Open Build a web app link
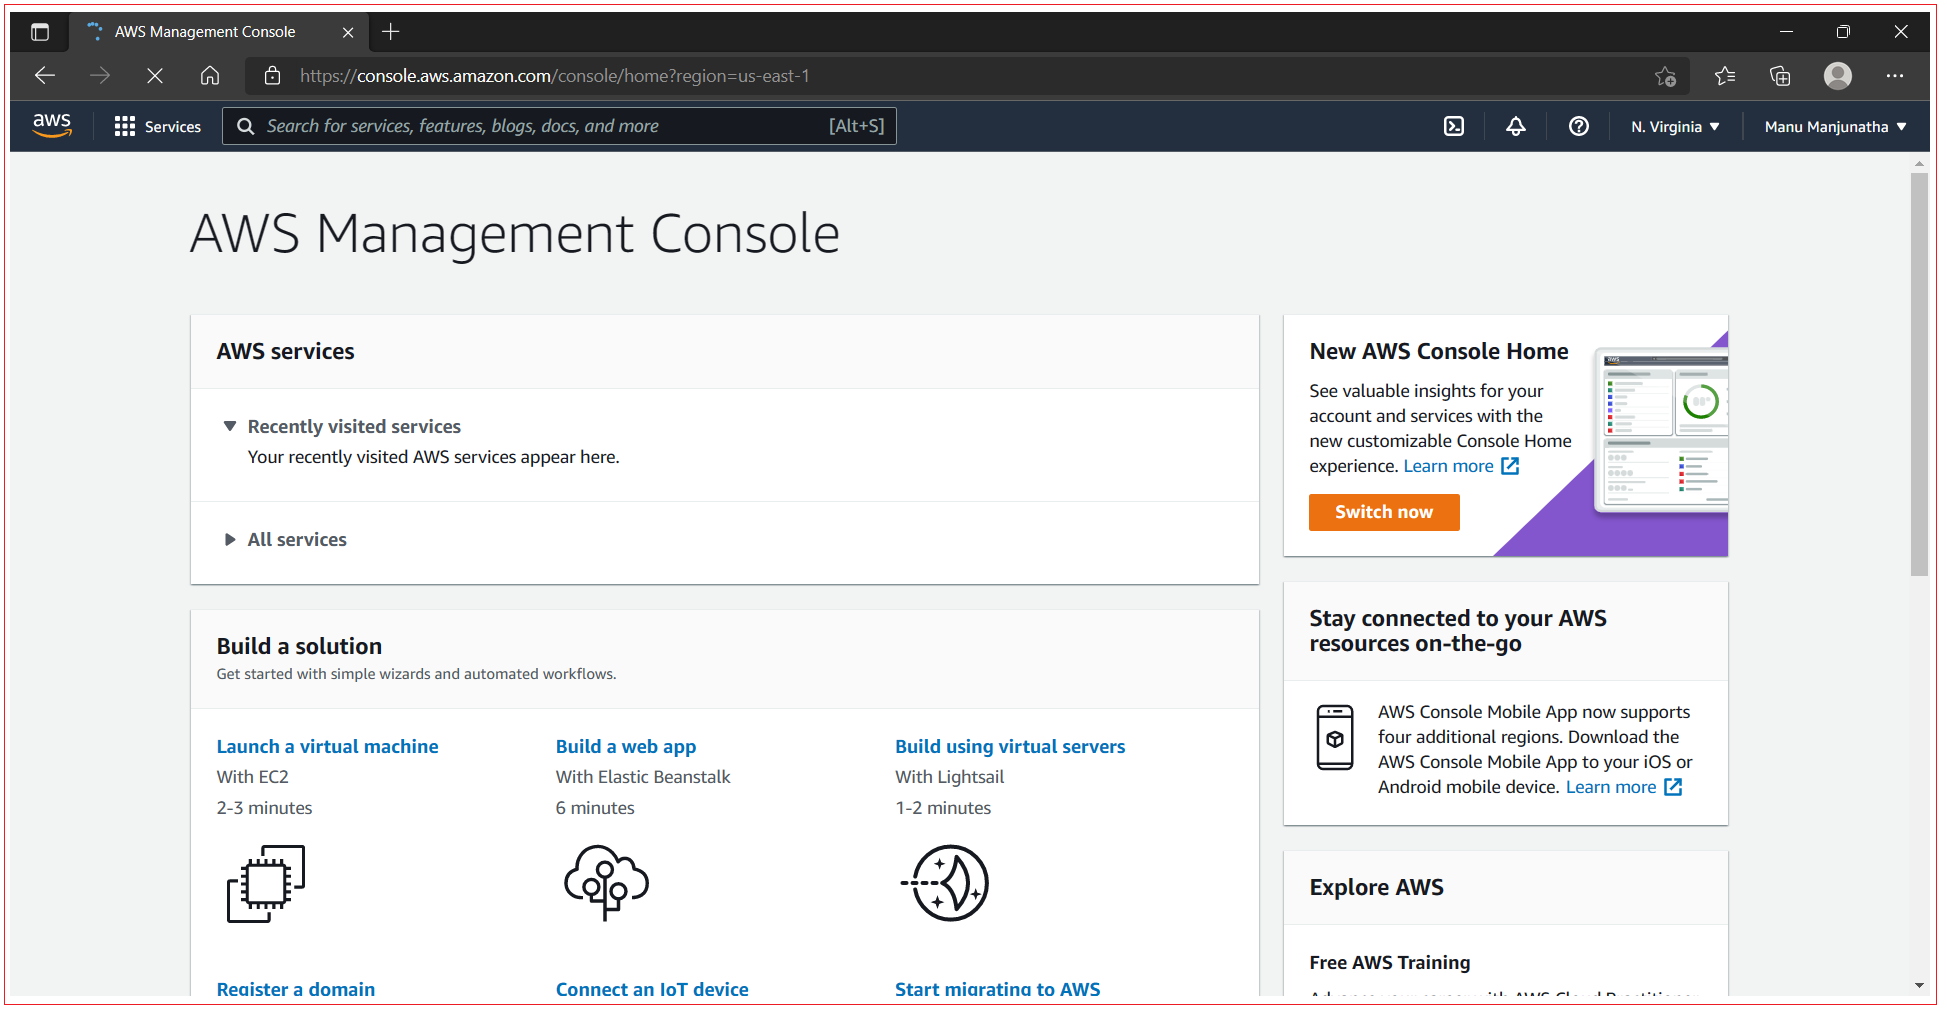Viewport: 1947px width, 1011px height. tap(626, 747)
